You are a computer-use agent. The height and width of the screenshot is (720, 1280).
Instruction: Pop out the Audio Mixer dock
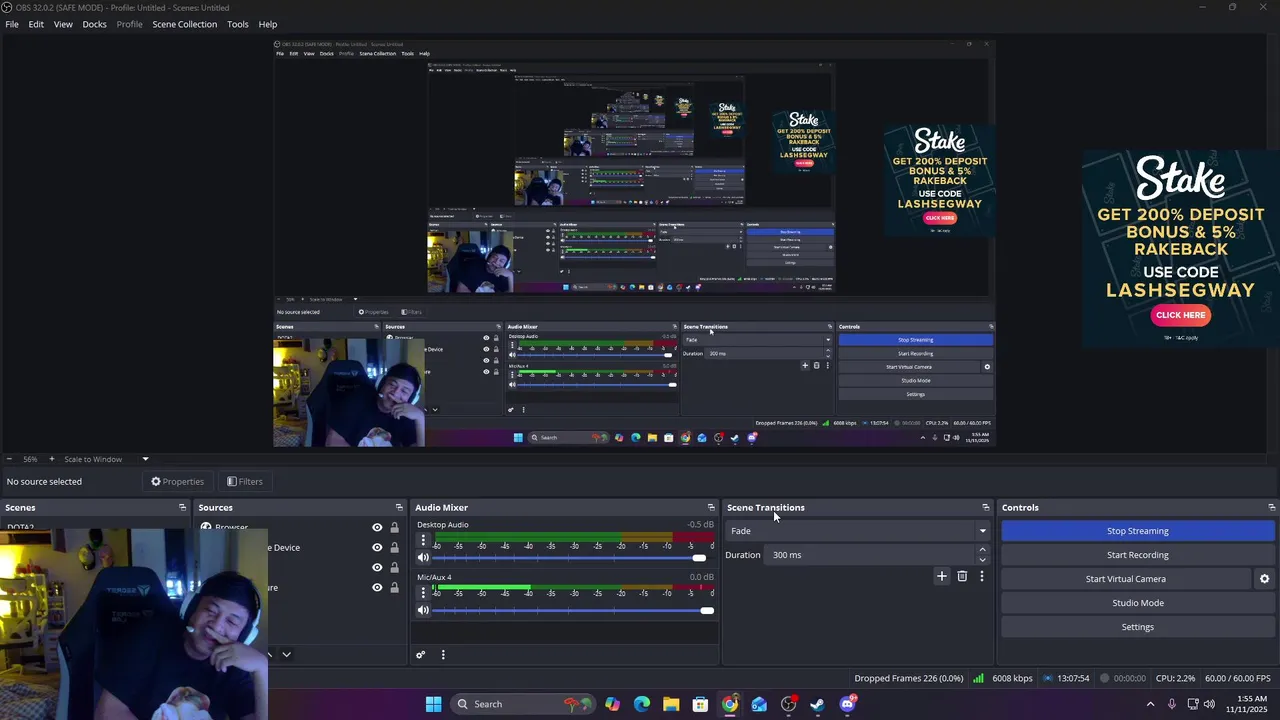711,507
